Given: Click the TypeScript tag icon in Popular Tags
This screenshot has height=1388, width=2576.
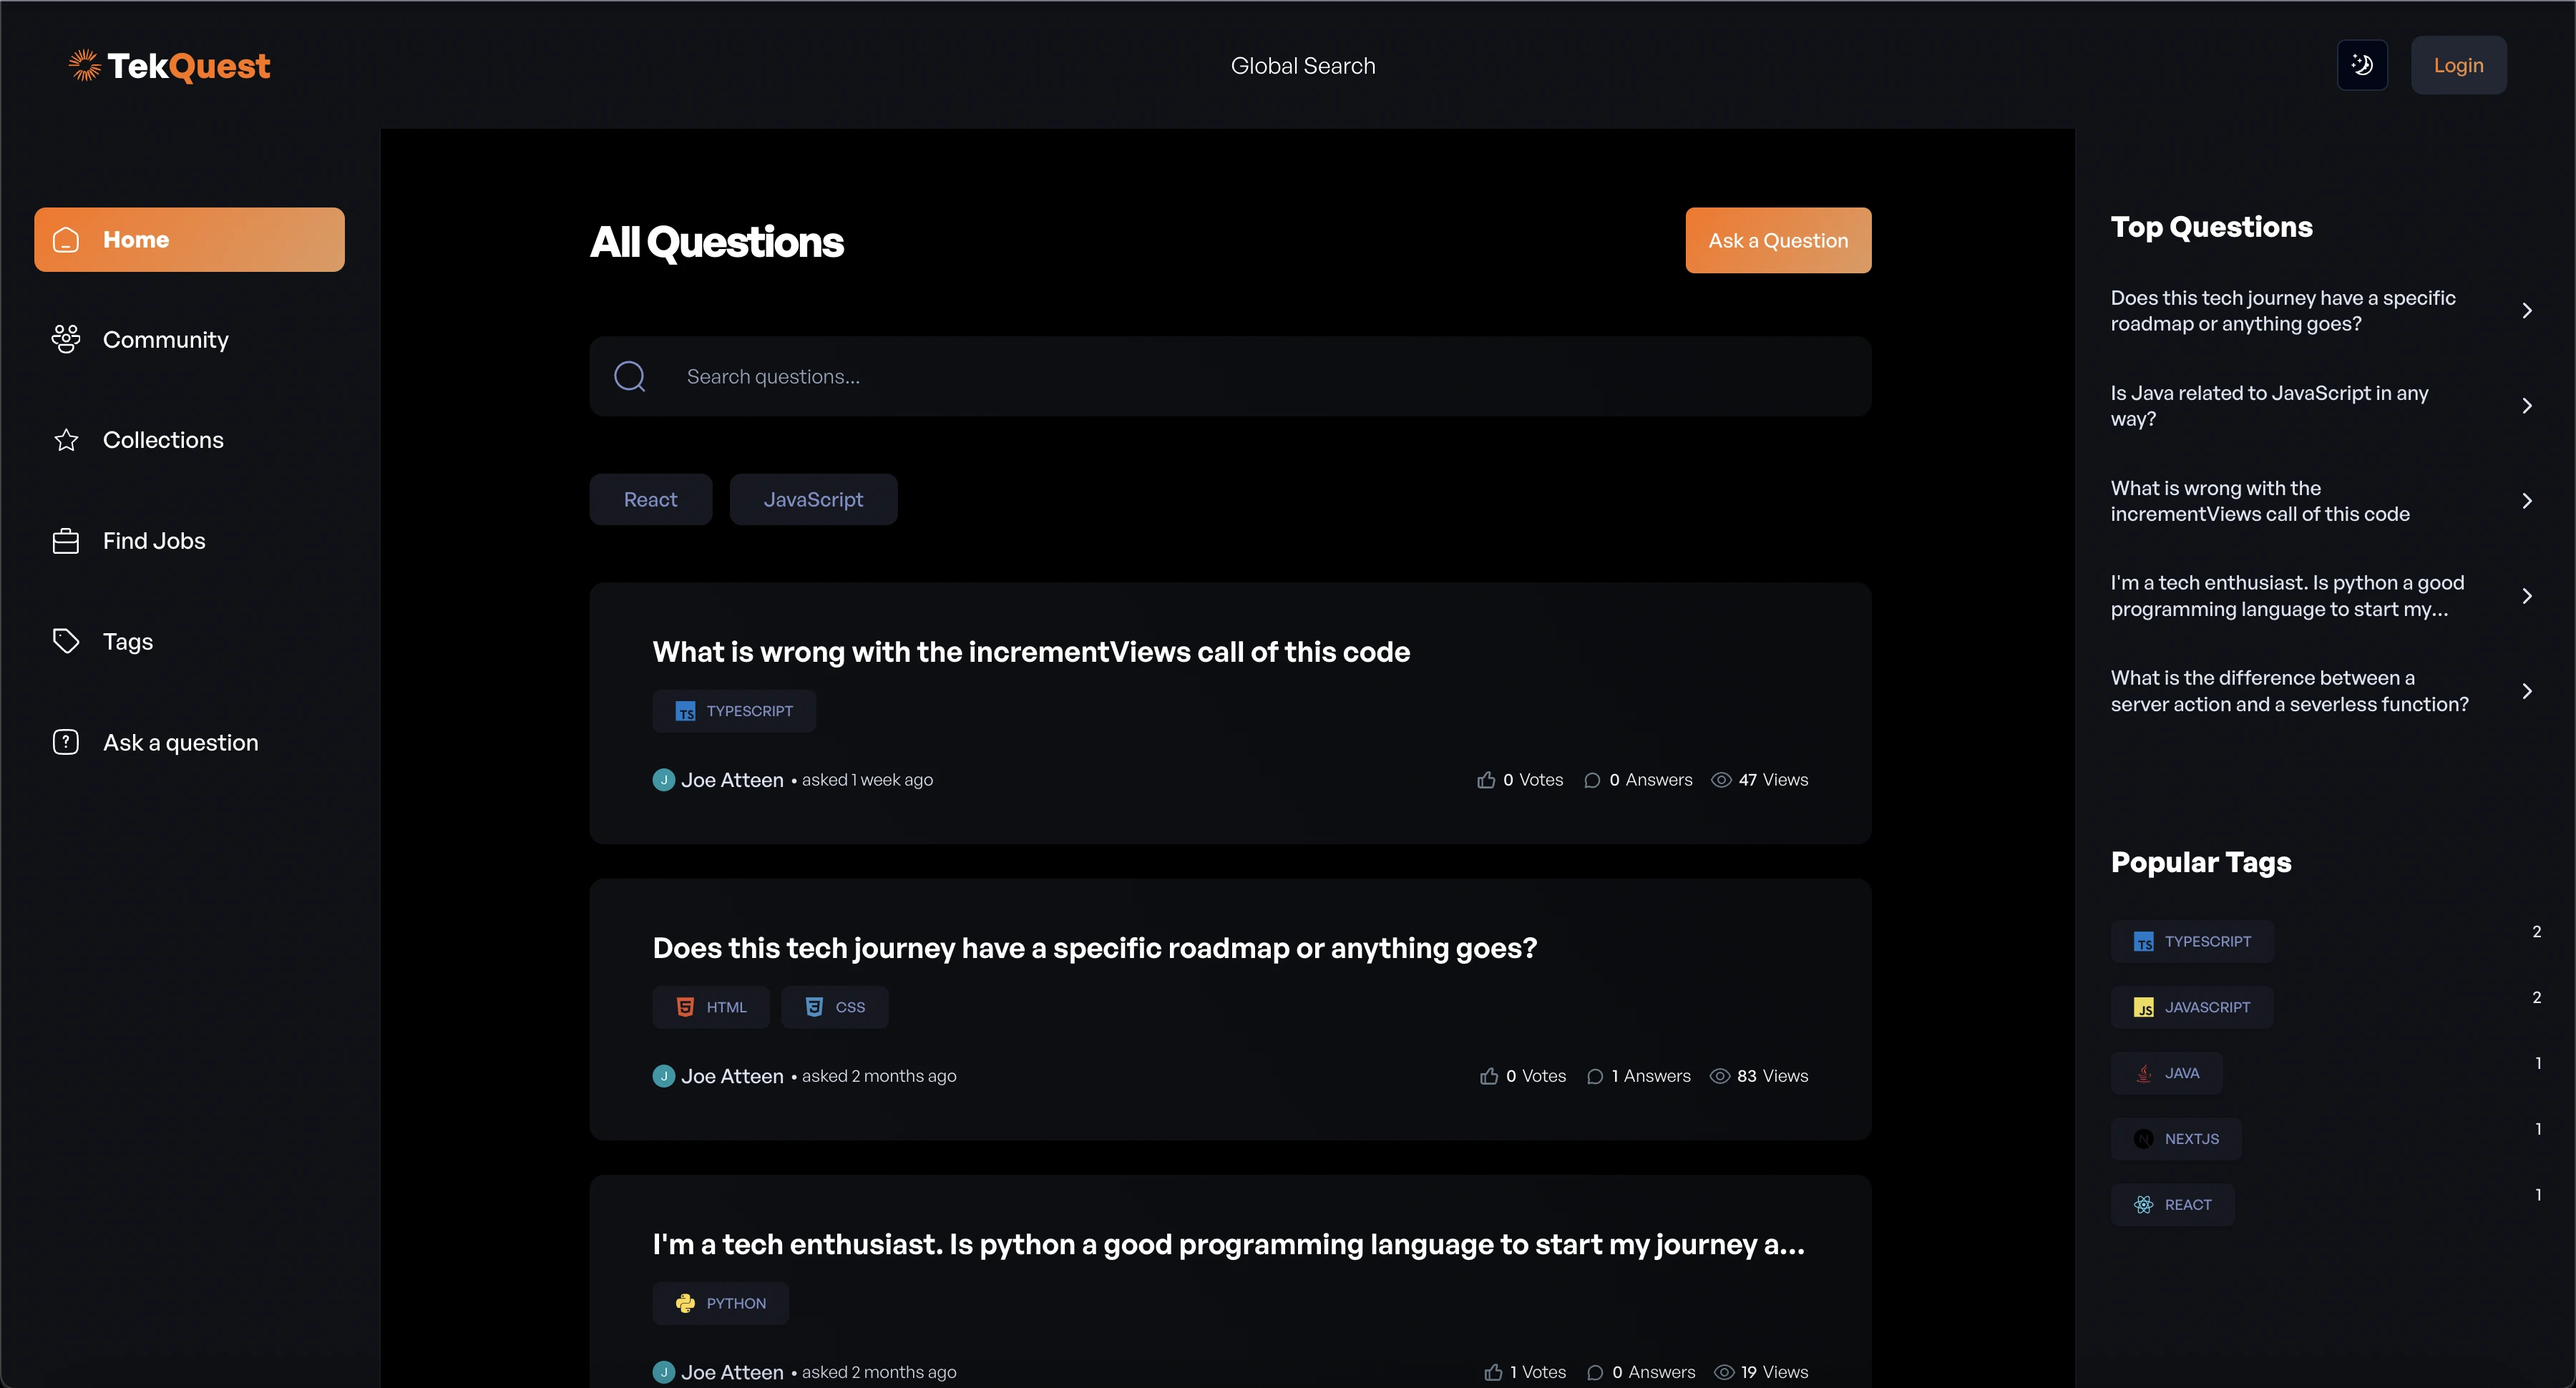Looking at the screenshot, I should click(2143, 942).
